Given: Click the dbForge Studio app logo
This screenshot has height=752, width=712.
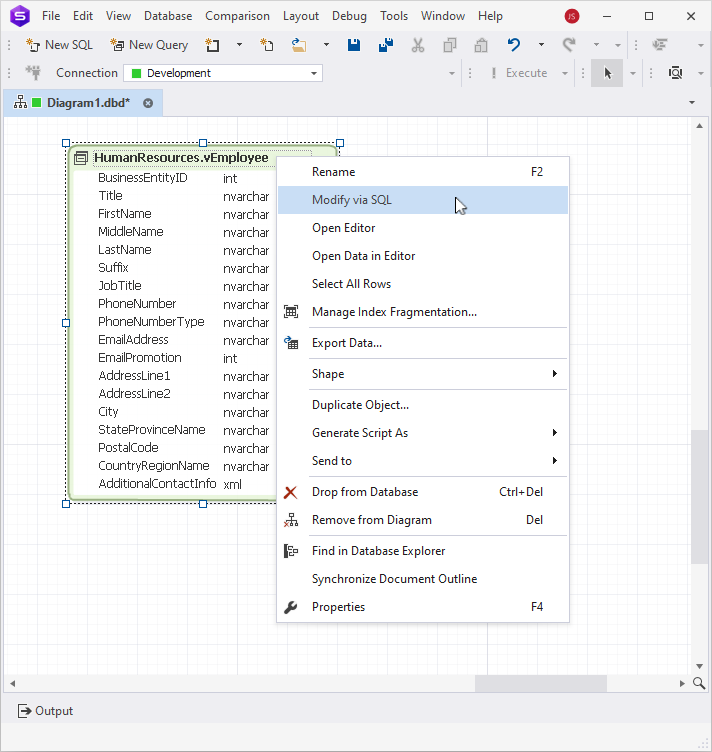Looking at the screenshot, I should (x=20, y=16).
